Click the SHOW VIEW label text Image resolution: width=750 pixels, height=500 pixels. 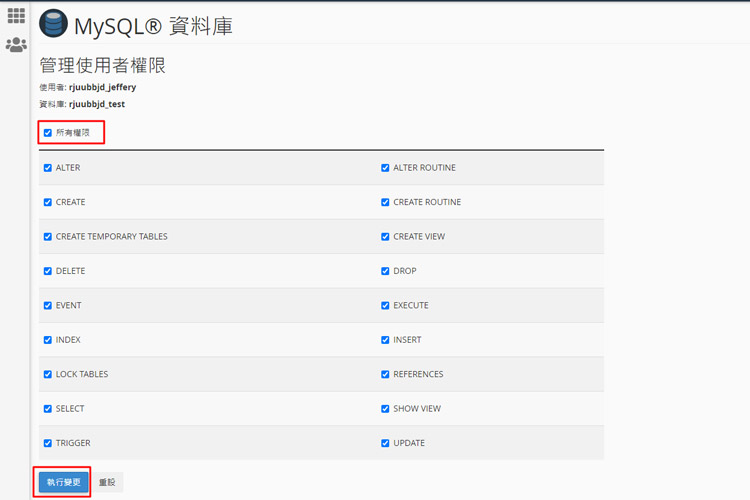(417, 409)
